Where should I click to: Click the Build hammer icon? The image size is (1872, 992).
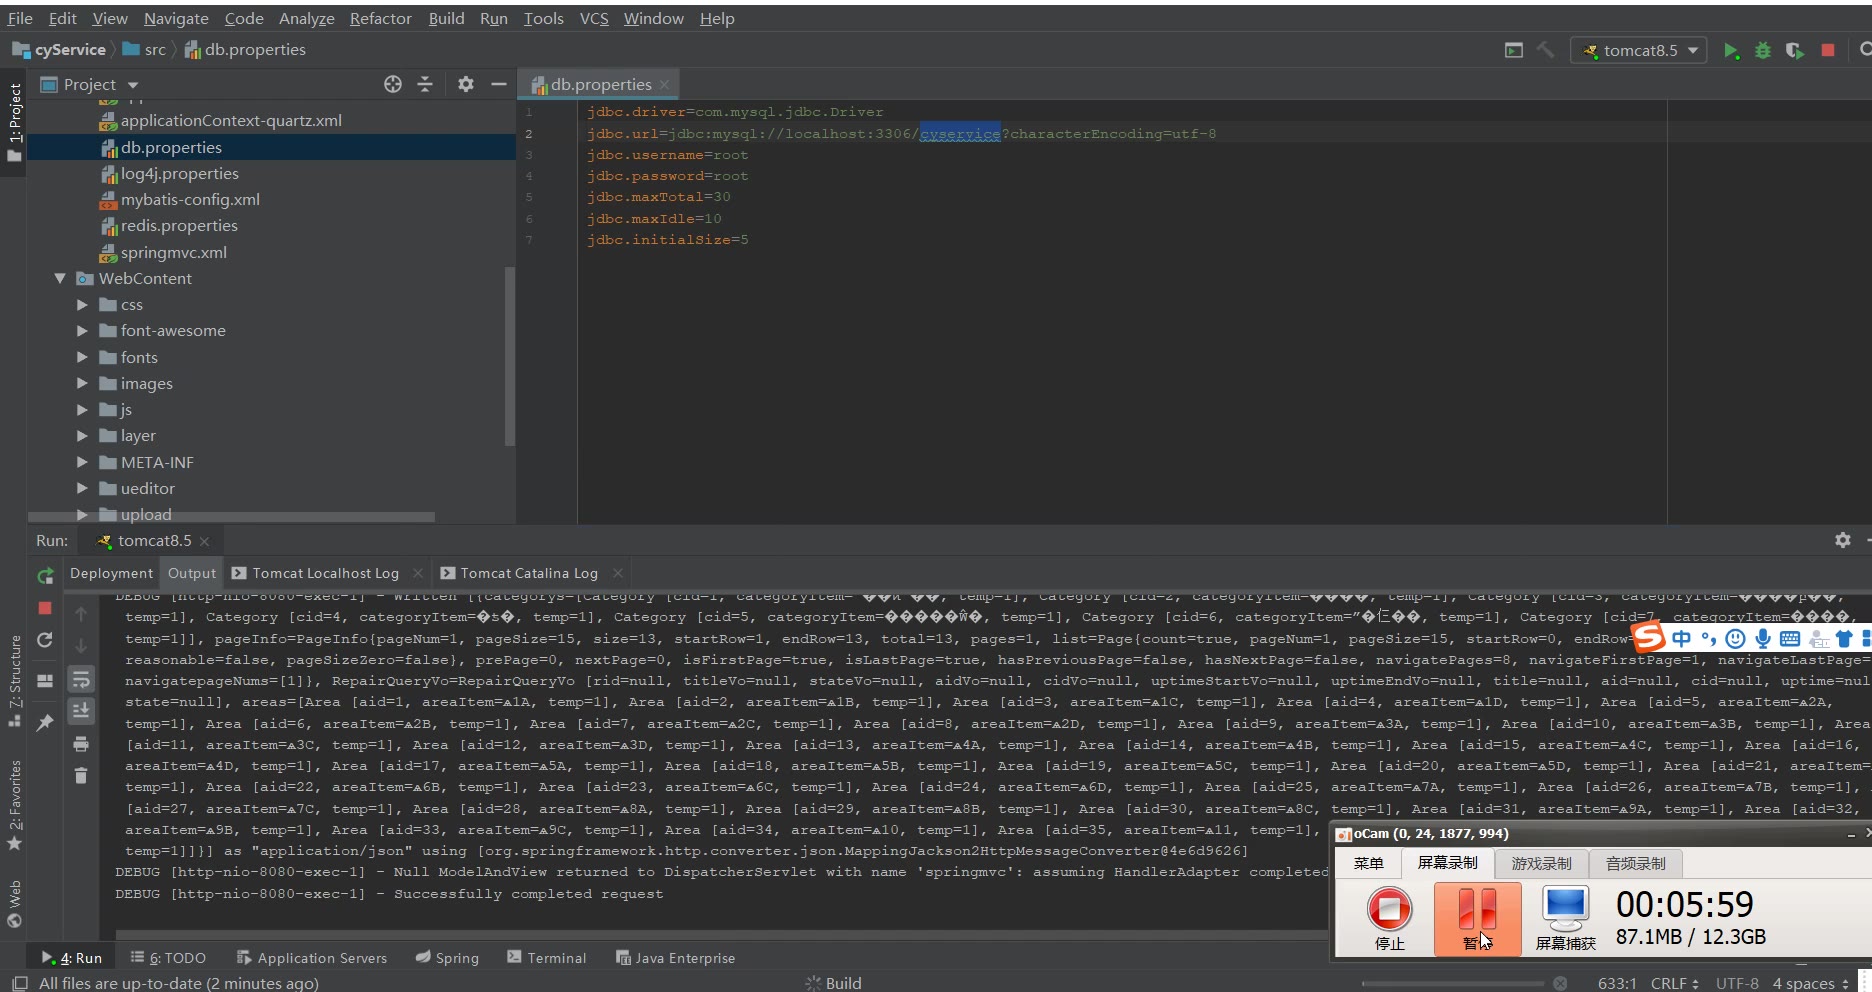pos(1545,50)
